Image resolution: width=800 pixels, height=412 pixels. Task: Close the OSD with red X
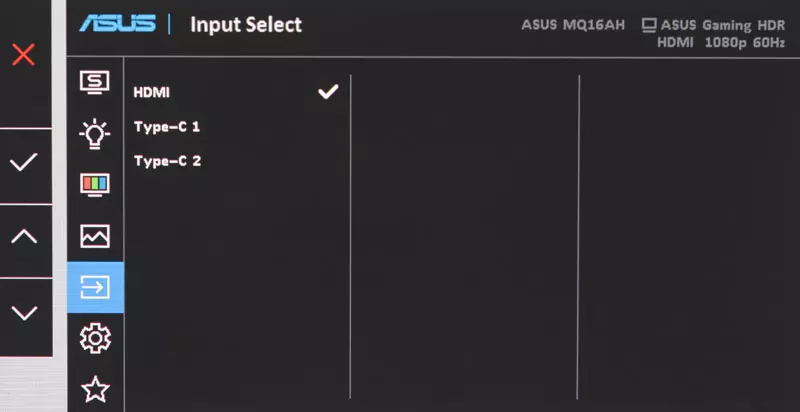coord(23,55)
